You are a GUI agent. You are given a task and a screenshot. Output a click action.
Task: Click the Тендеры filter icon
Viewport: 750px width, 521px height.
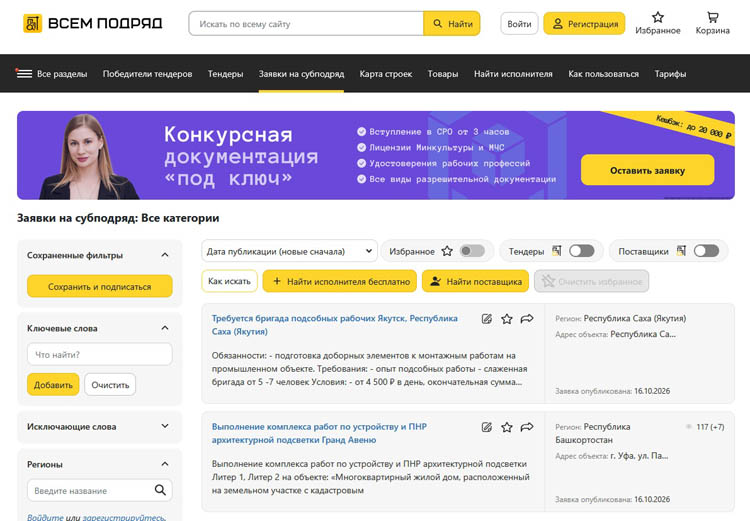point(556,251)
